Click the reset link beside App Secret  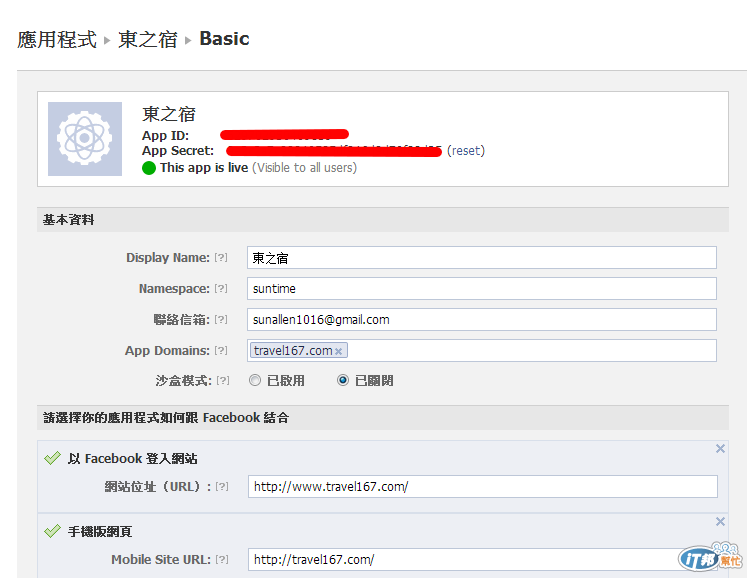tap(465, 151)
